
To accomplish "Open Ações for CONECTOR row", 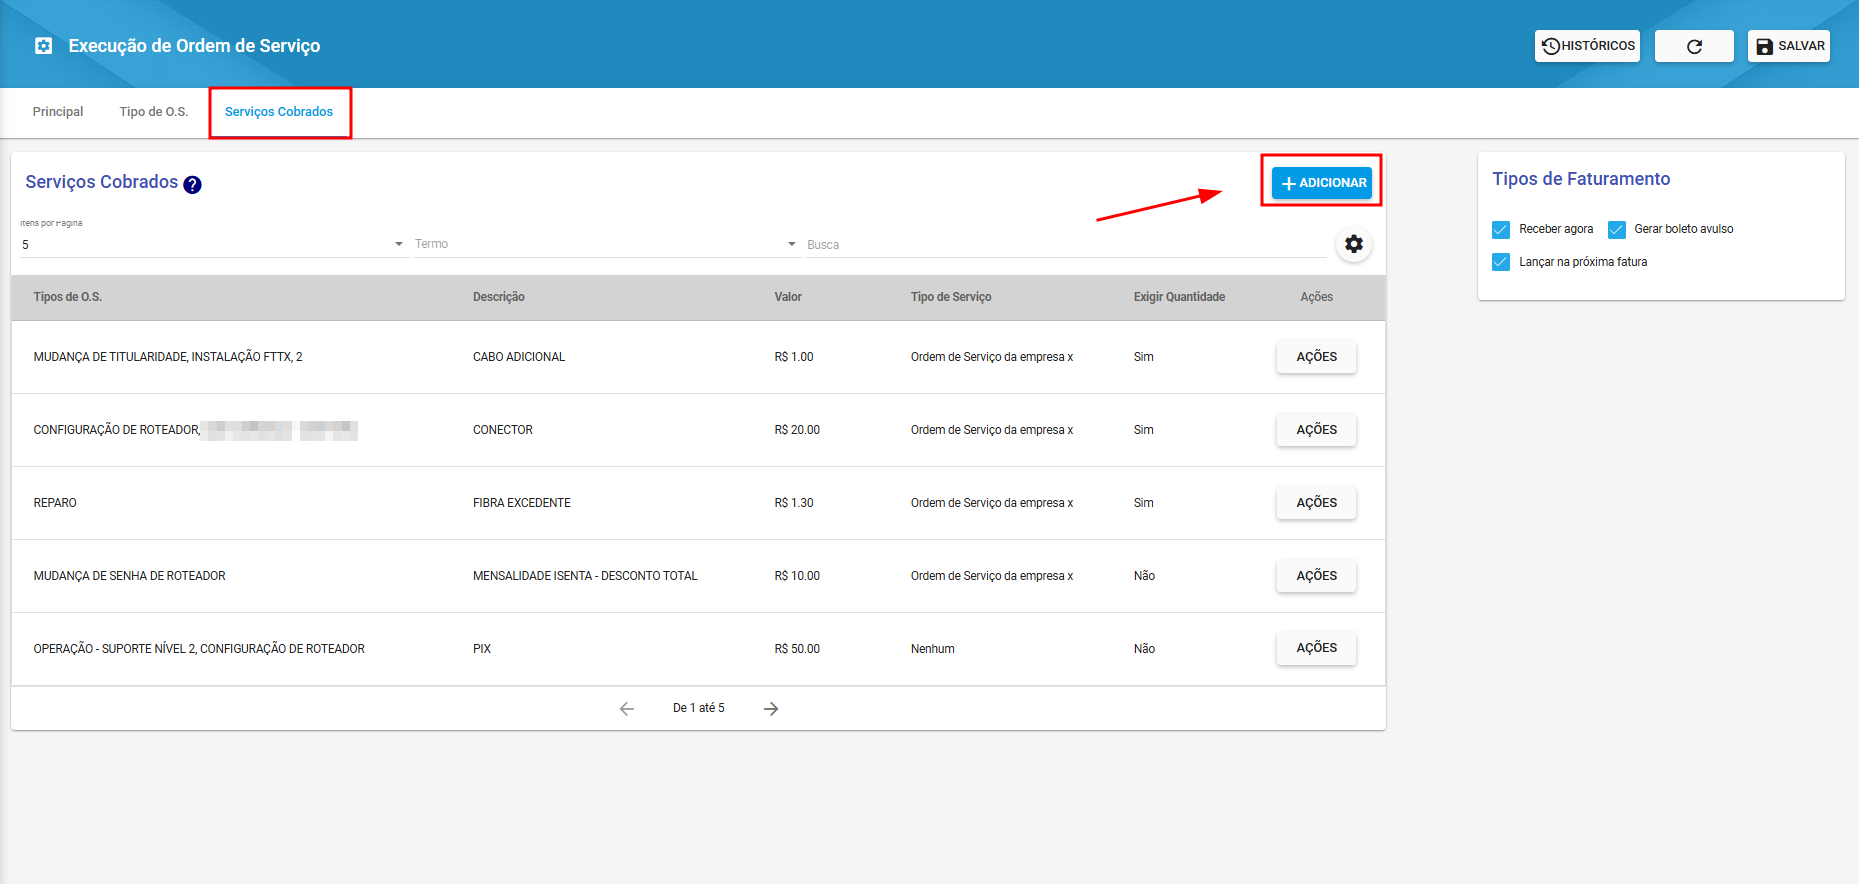I will click(1316, 430).
